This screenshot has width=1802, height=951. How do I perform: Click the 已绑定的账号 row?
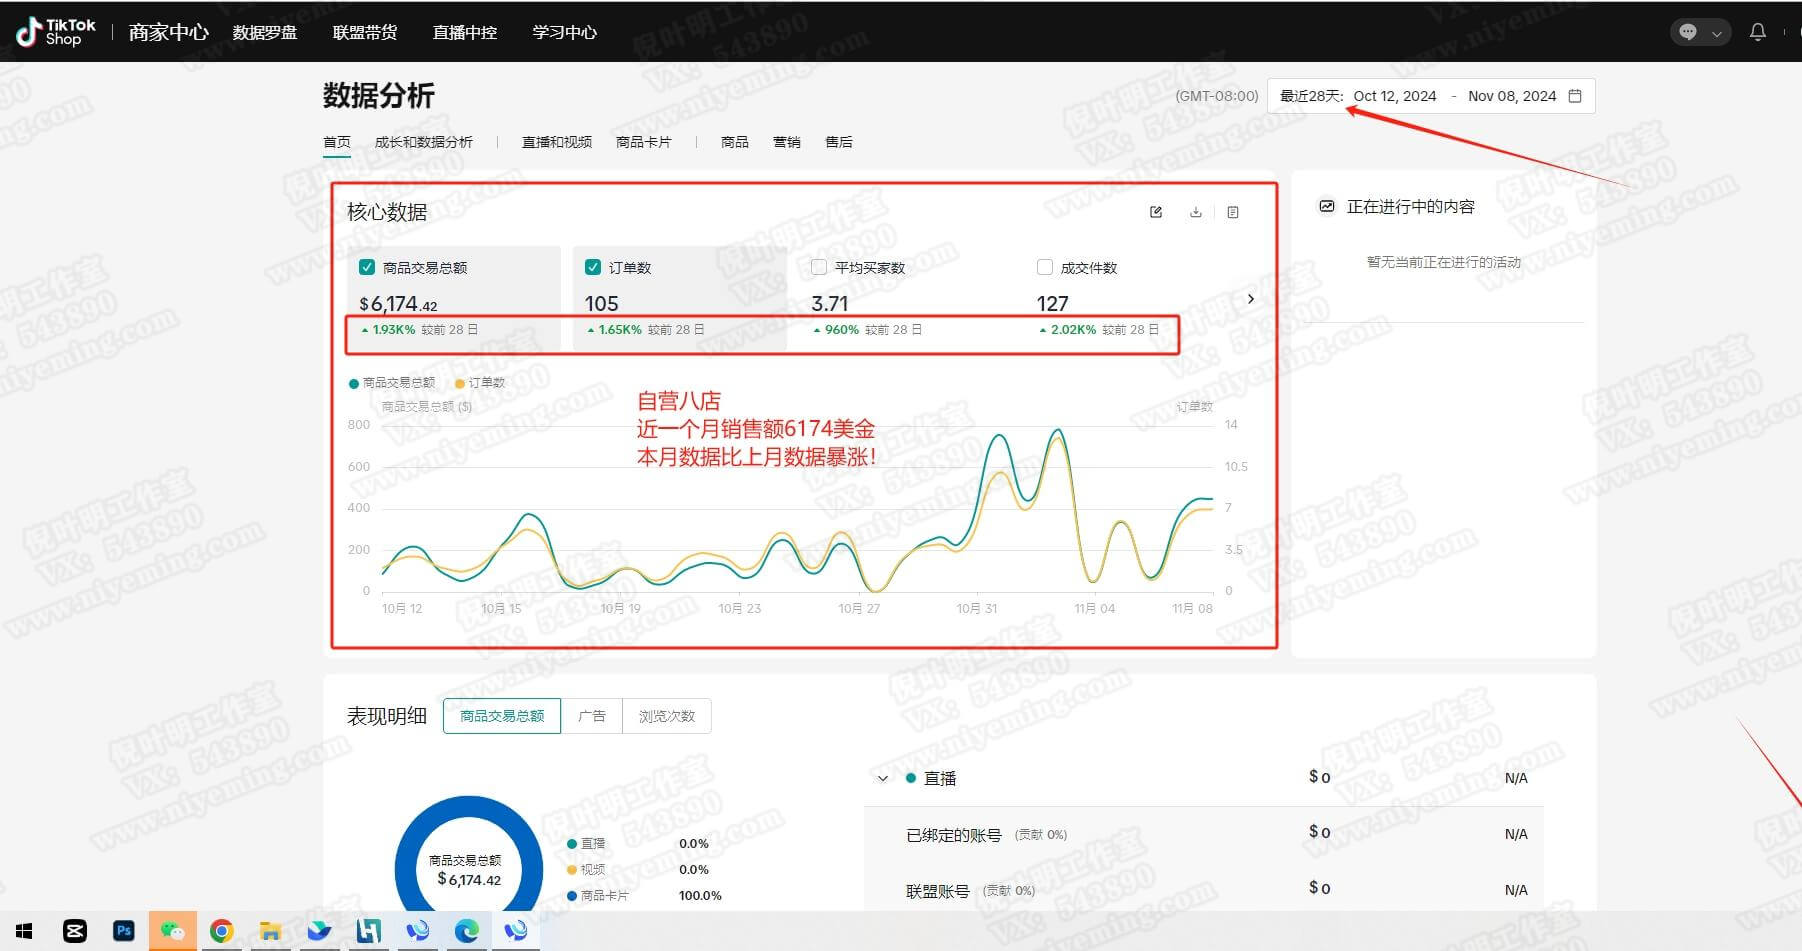click(x=1204, y=834)
